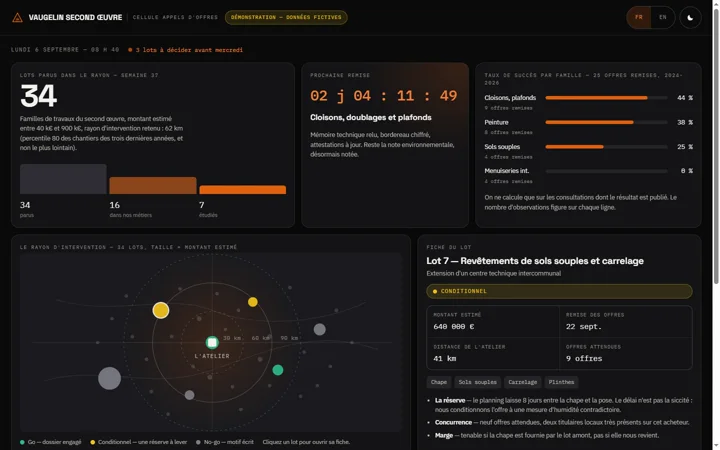Click the Go — dossier engagé legend
Screen dimensions: 720x450
click(x=51, y=442)
